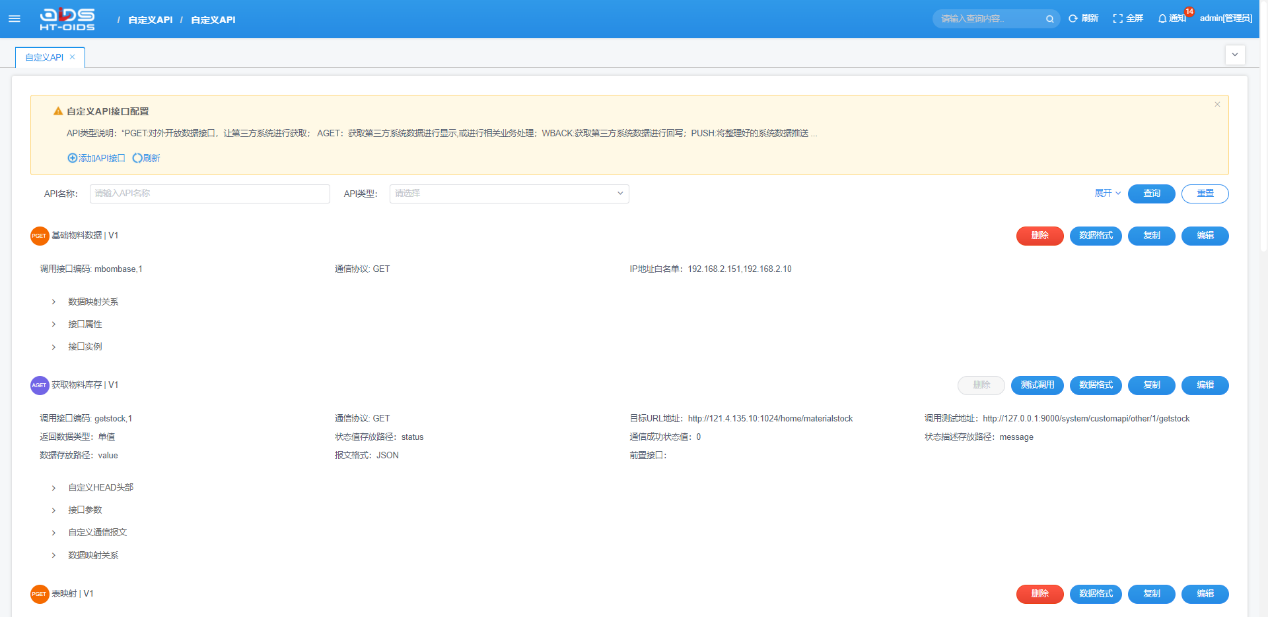
Task: Open 数据格式 for 获取物料库存
Action: (x=1096, y=385)
